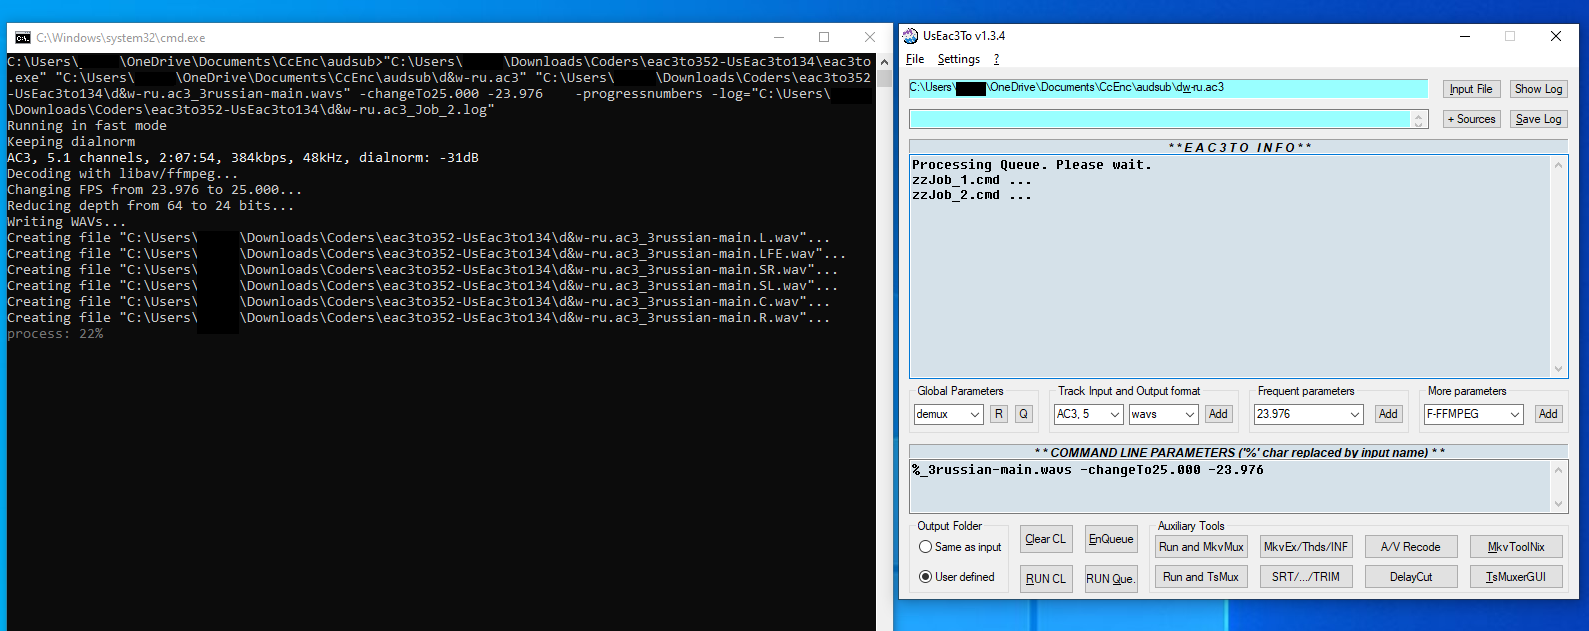Click the MkvEx/Thds/INF button
This screenshot has width=1589, height=631.
[1306, 547]
